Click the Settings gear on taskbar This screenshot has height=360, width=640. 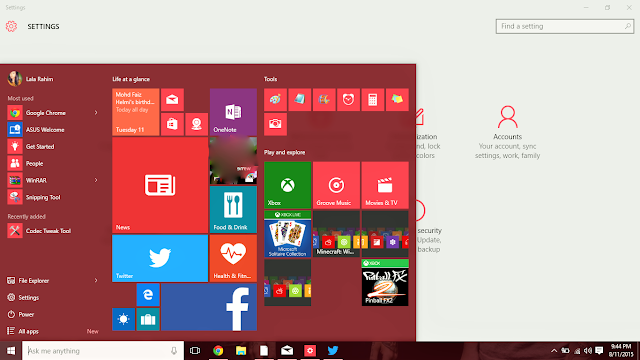310,351
